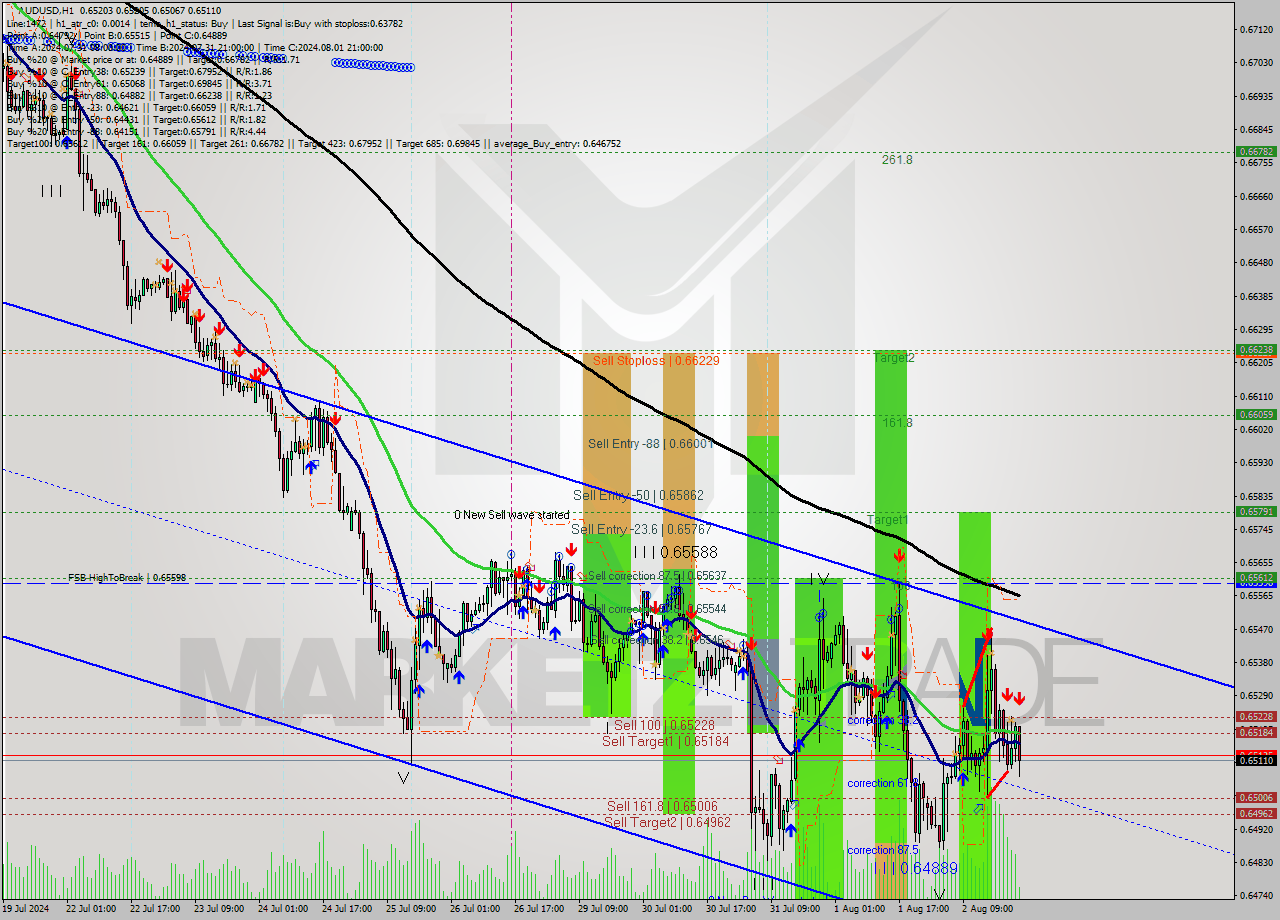1280x920 pixels.
Task: Click the '25 Jul 09:00' time axis label
Action: pyautogui.click(x=409, y=909)
